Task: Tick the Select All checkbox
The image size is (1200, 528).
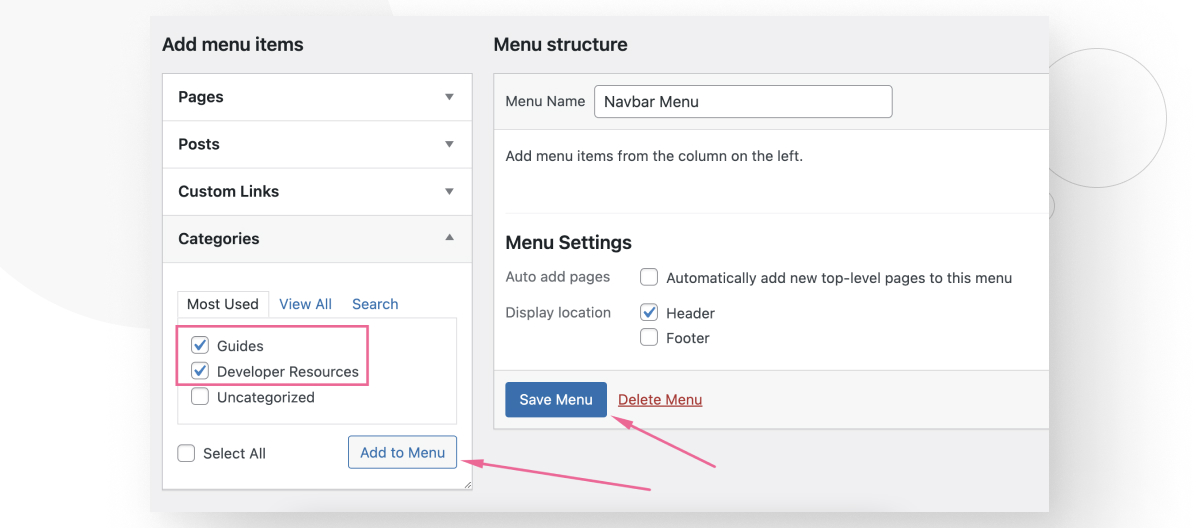Action: click(186, 453)
